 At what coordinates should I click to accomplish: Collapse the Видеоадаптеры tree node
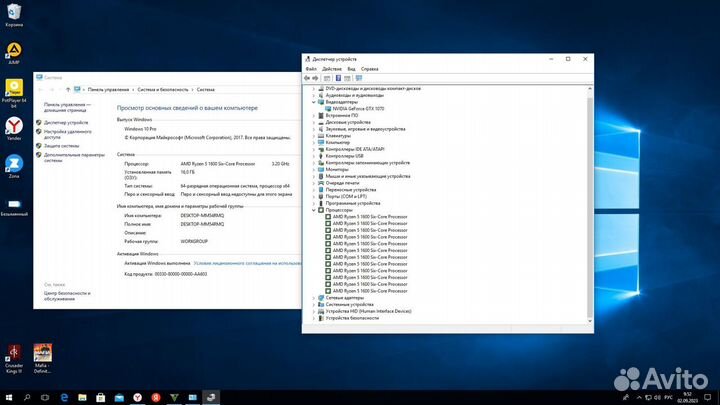pyautogui.click(x=315, y=101)
